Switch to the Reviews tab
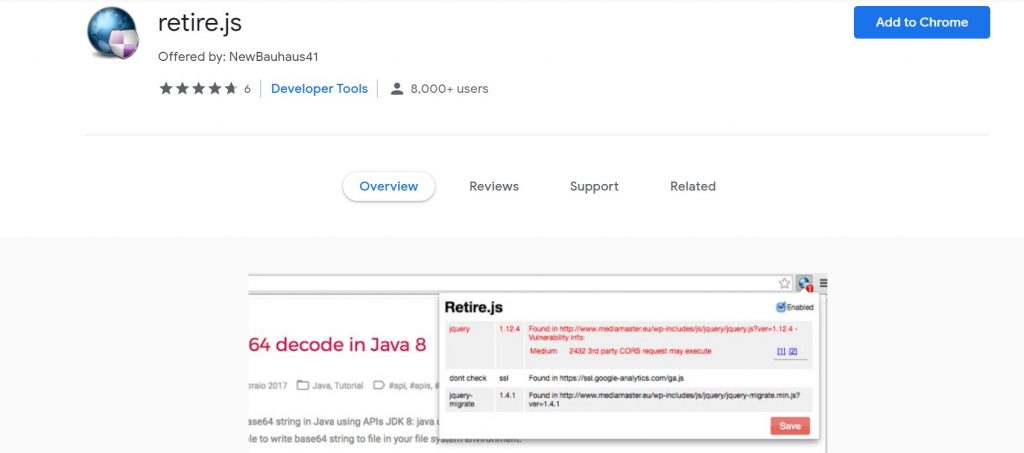 coord(494,186)
